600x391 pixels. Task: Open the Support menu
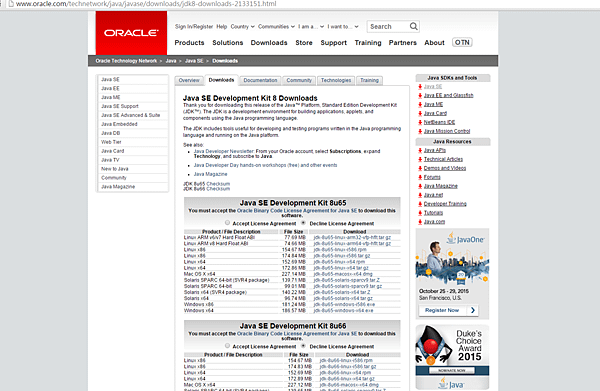pos(334,43)
